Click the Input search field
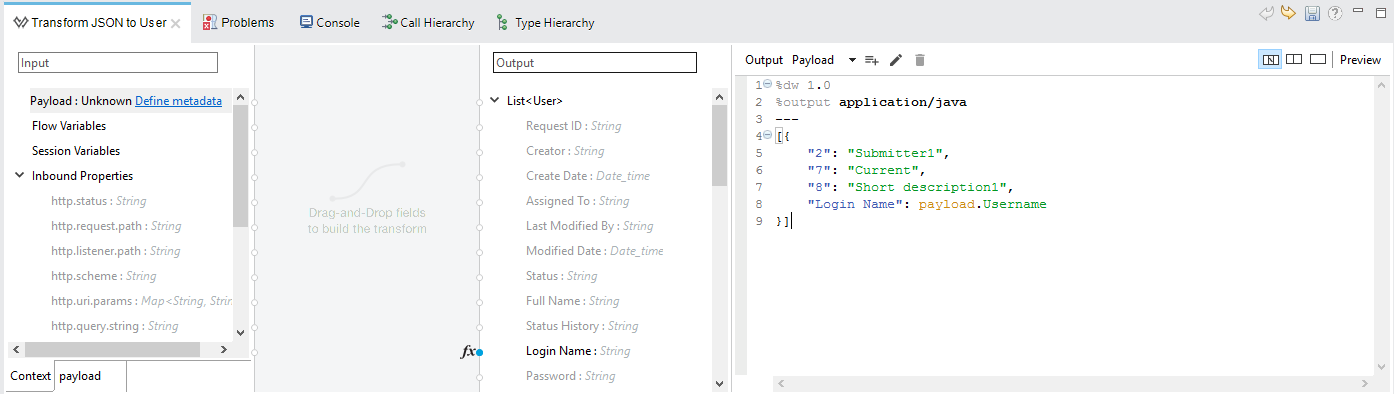This screenshot has width=1394, height=394. (x=118, y=63)
